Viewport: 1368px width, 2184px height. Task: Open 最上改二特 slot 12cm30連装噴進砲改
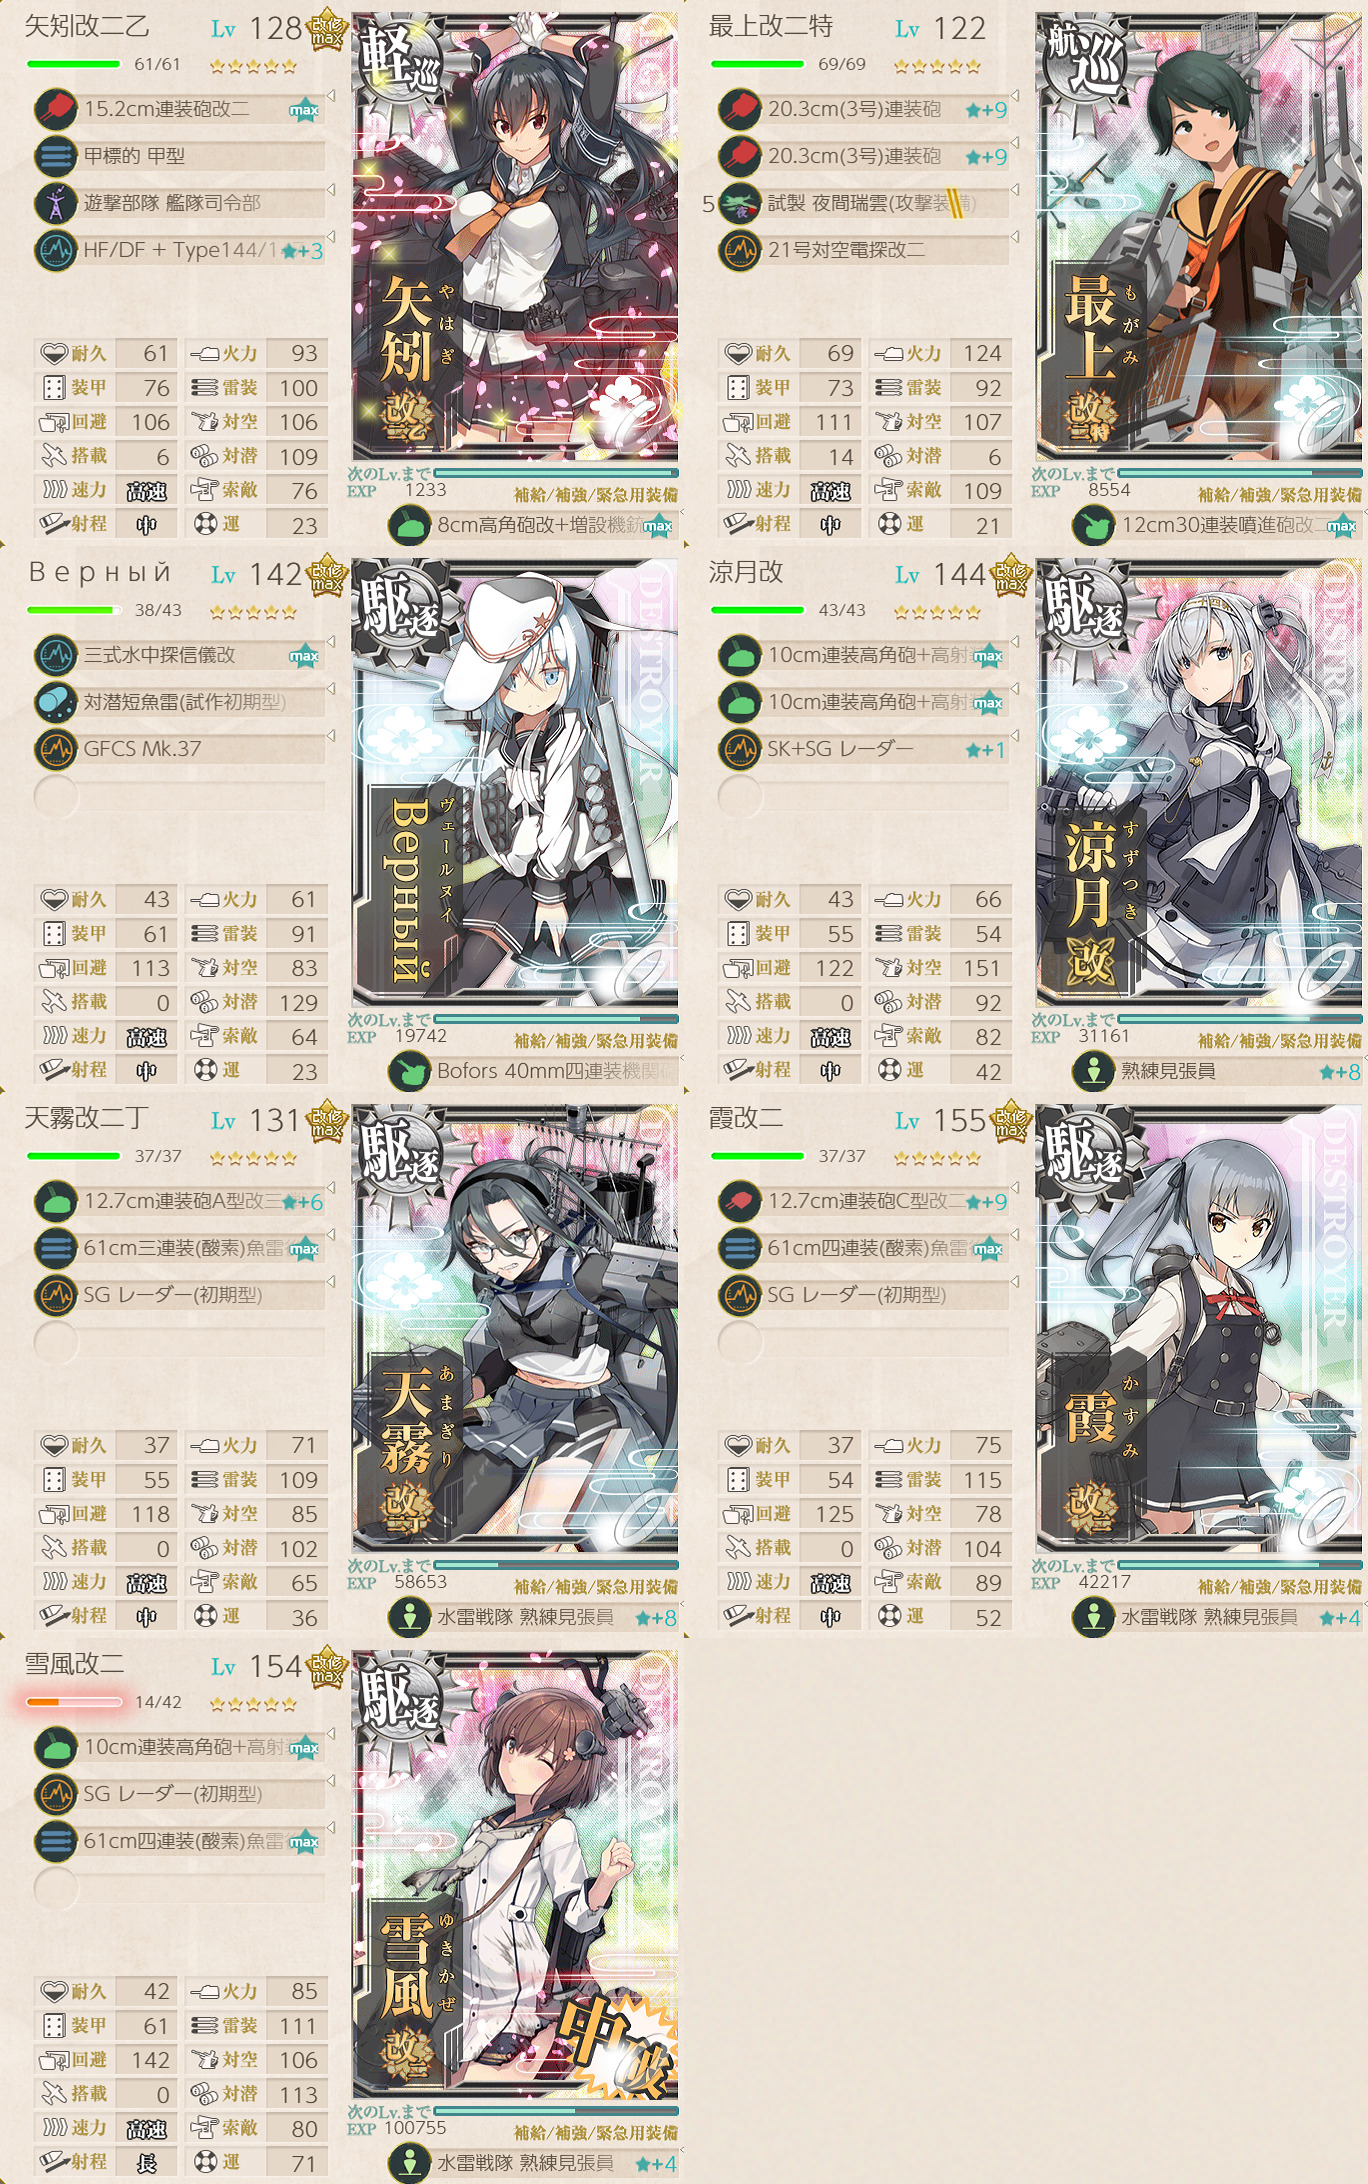[1215, 525]
